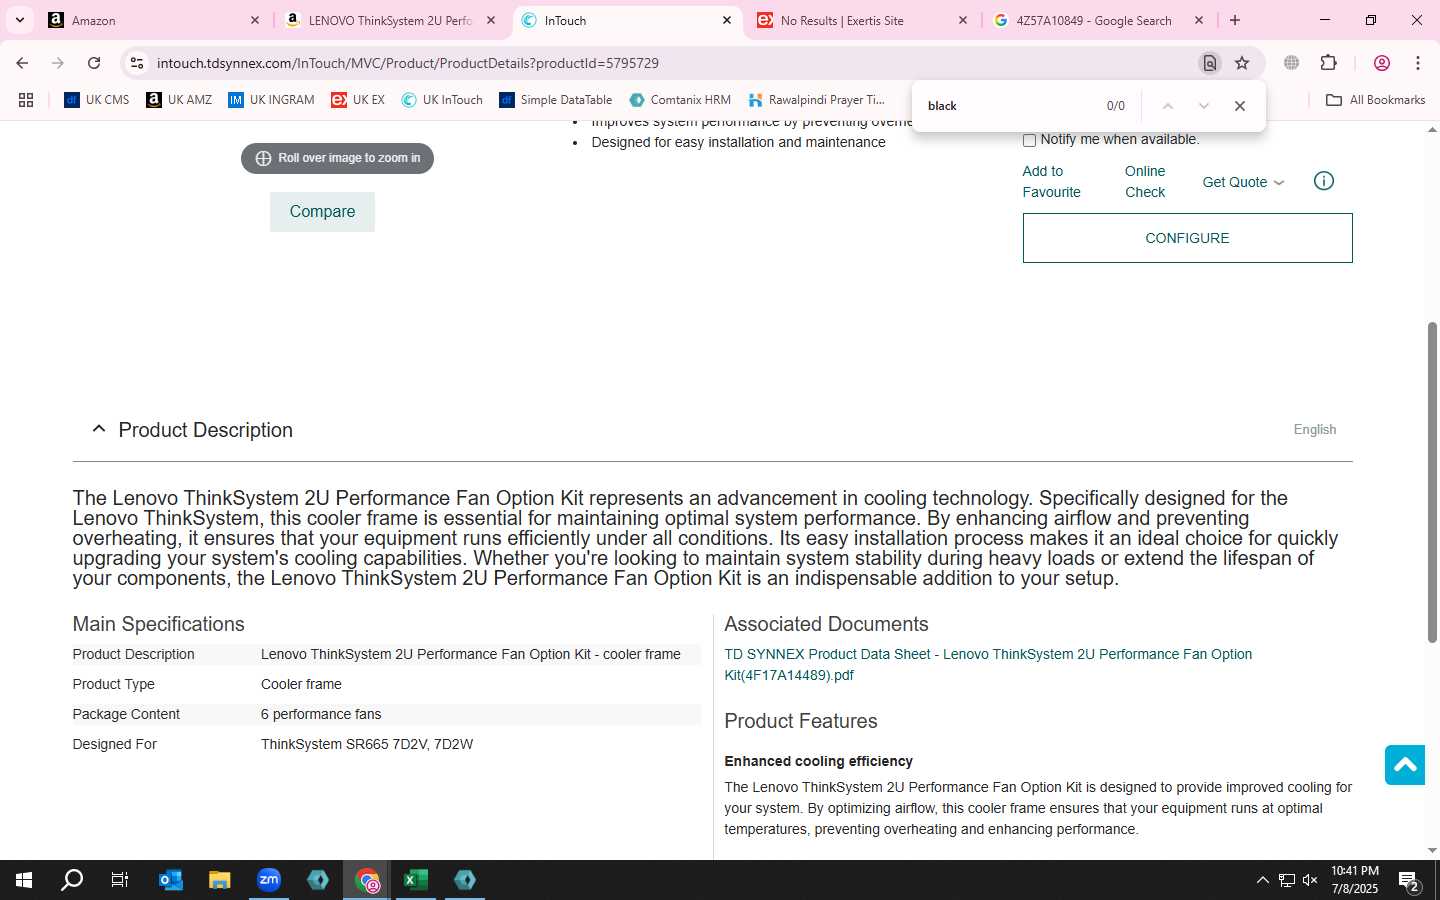The image size is (1440, 900).
Task: Open Zoom from the taskbar
Action: [x=269, y=880]
